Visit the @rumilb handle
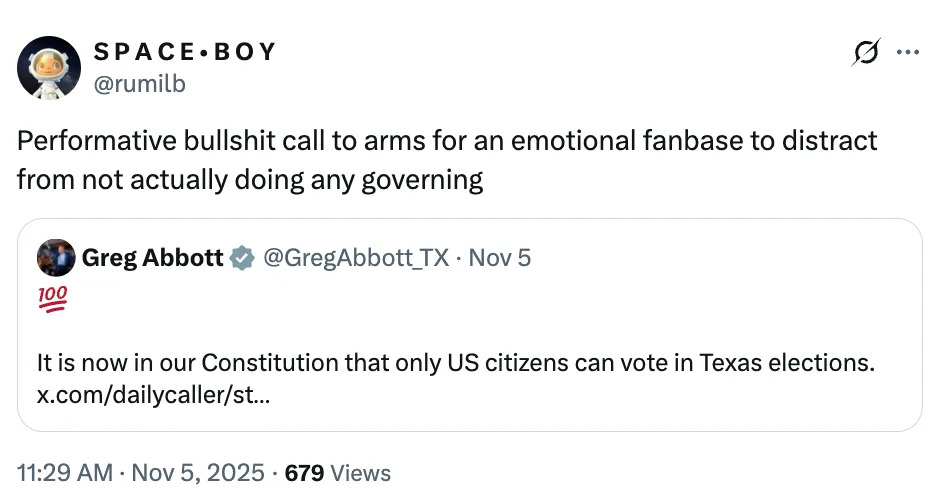944x496 pixels. 140,84
